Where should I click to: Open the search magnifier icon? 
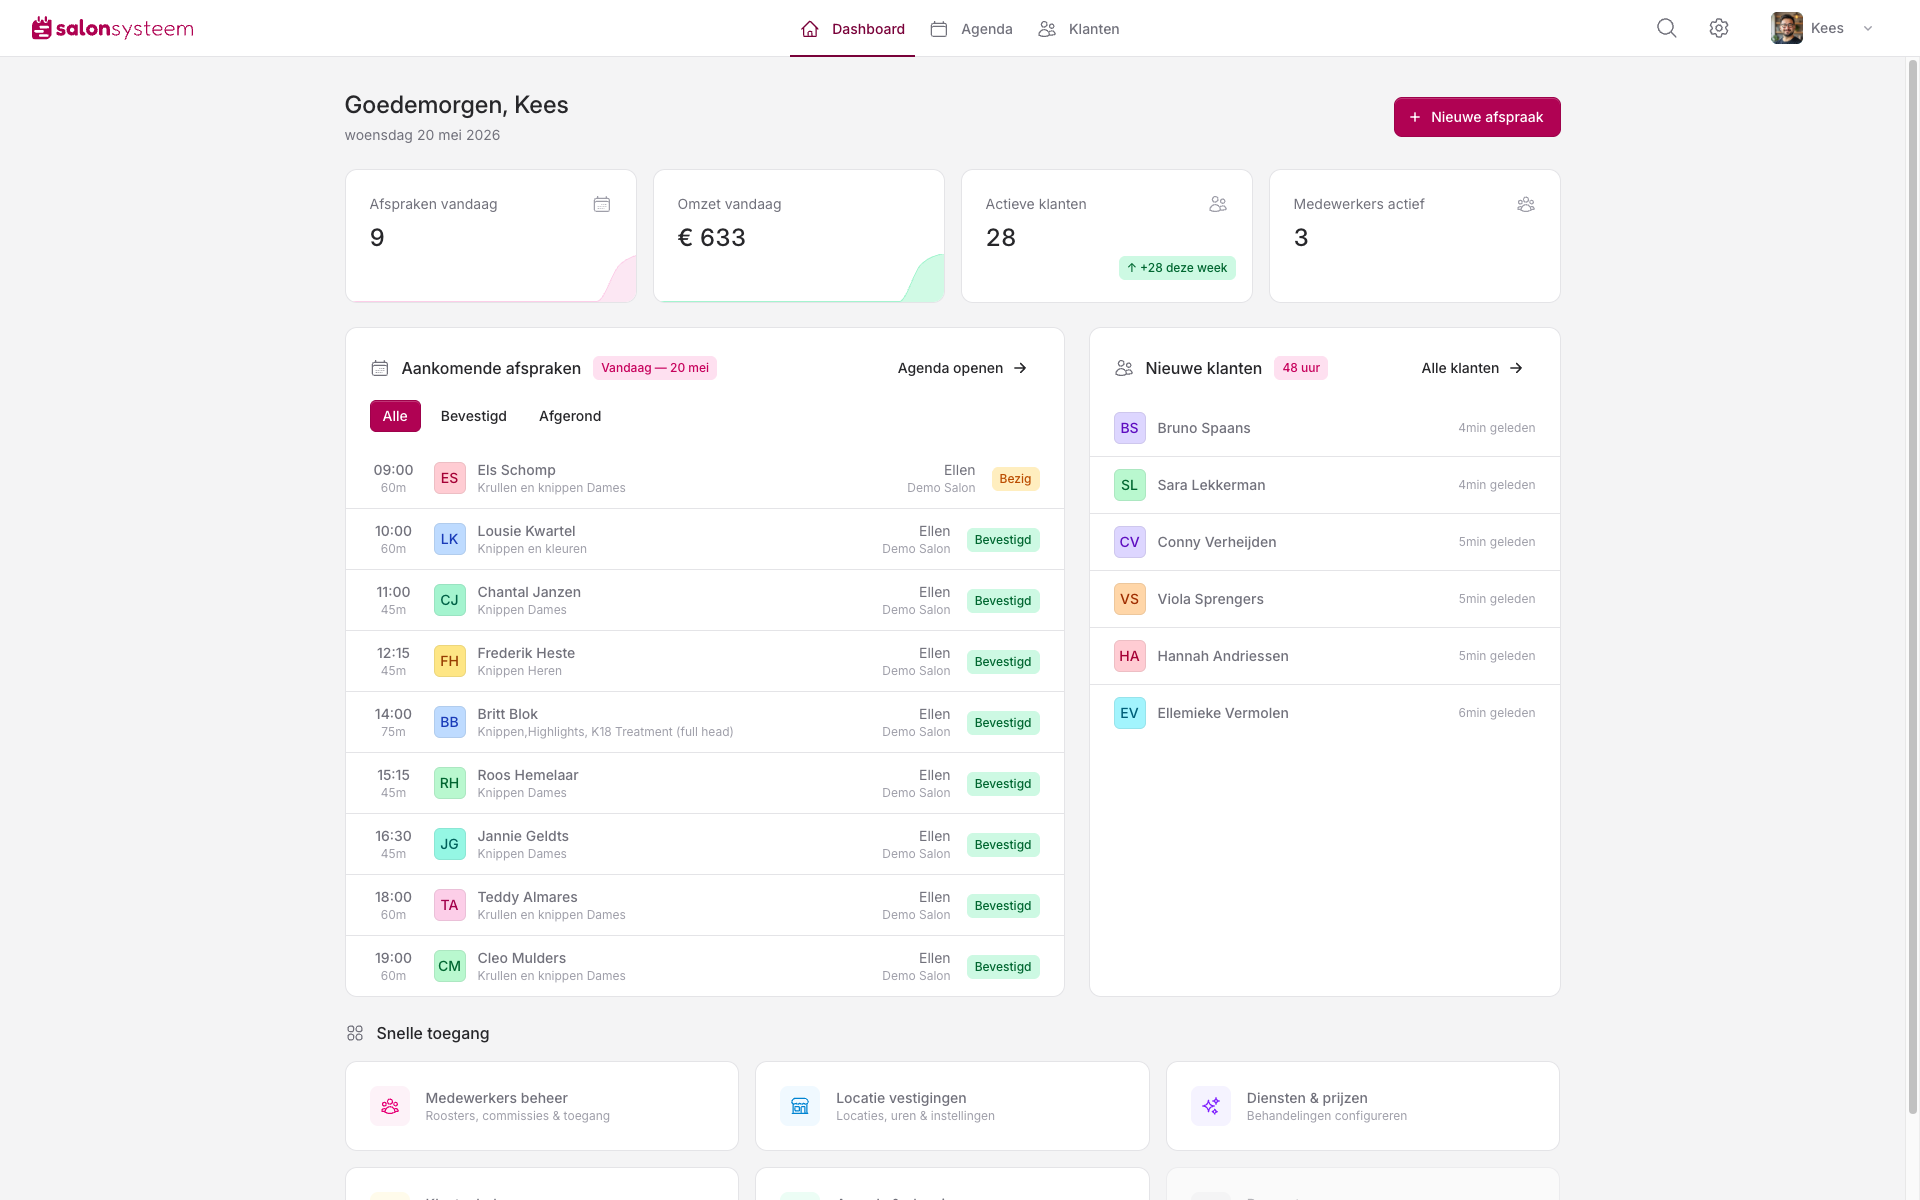1666,28
